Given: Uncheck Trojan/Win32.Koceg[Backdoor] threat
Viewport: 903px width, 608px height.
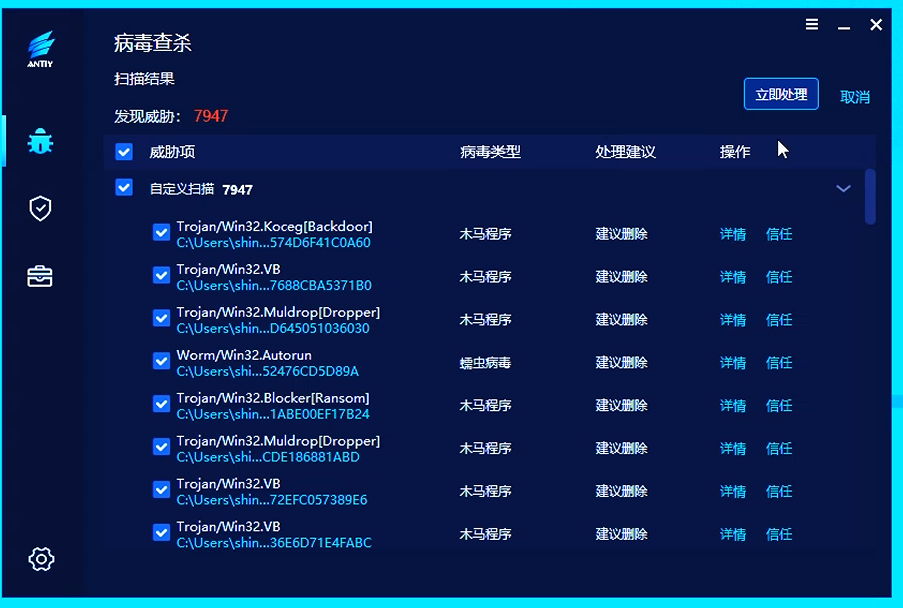Looking at the screenshot, I should (161, 232).
